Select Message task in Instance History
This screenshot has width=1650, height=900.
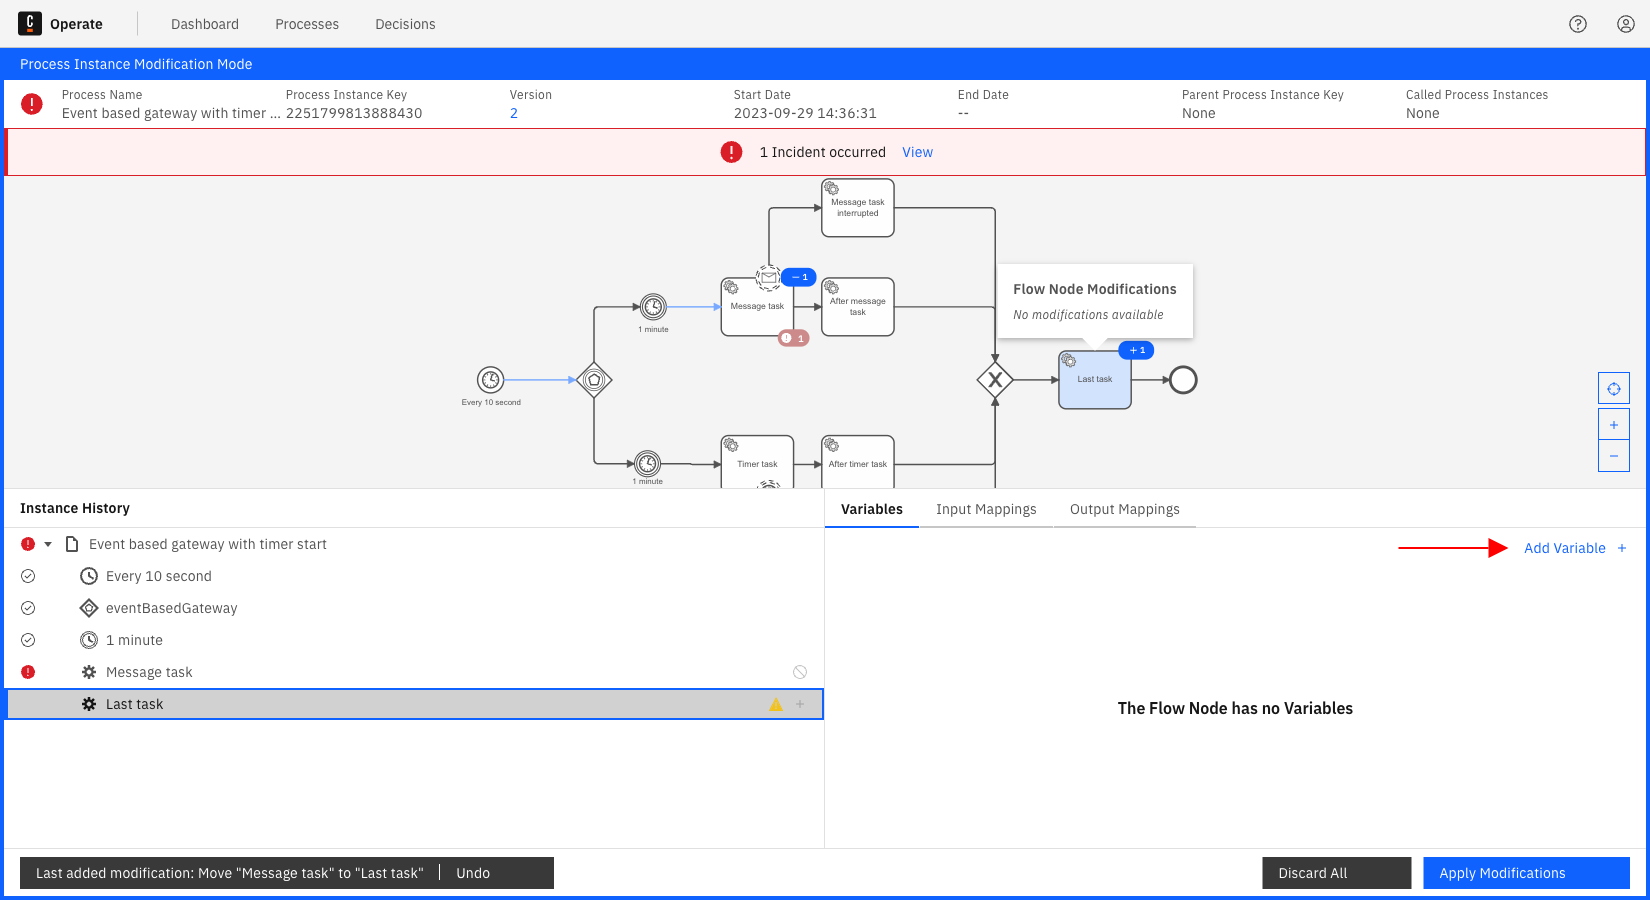pos(149,672)
